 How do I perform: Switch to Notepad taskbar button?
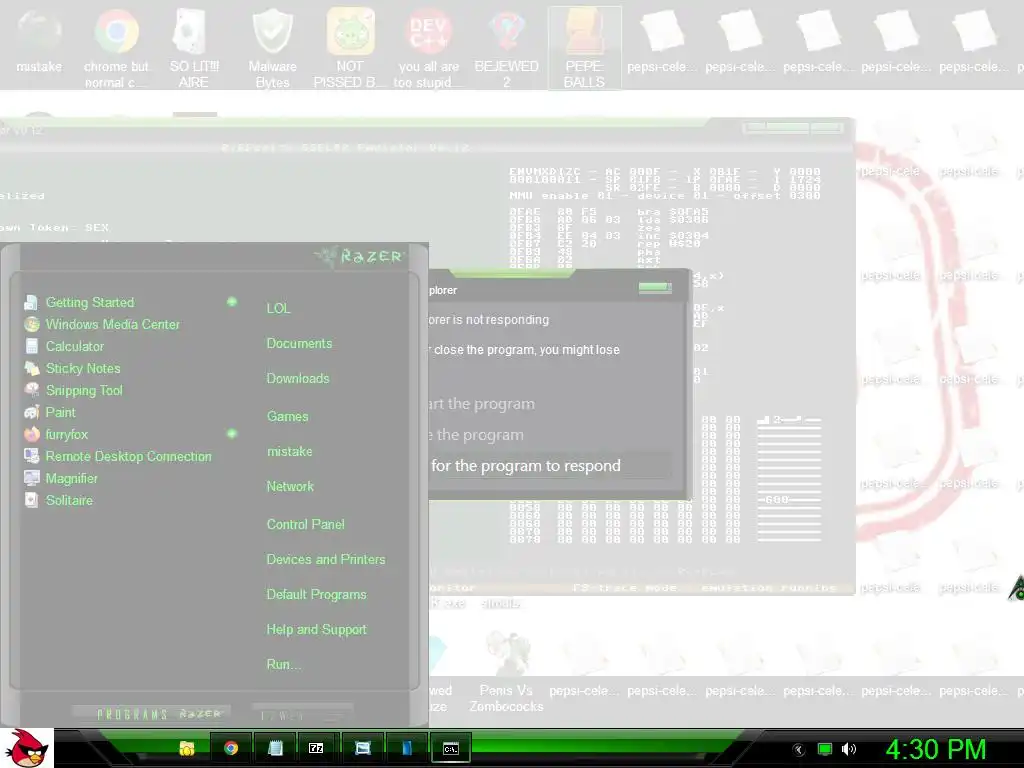click(x=276, y=748)
